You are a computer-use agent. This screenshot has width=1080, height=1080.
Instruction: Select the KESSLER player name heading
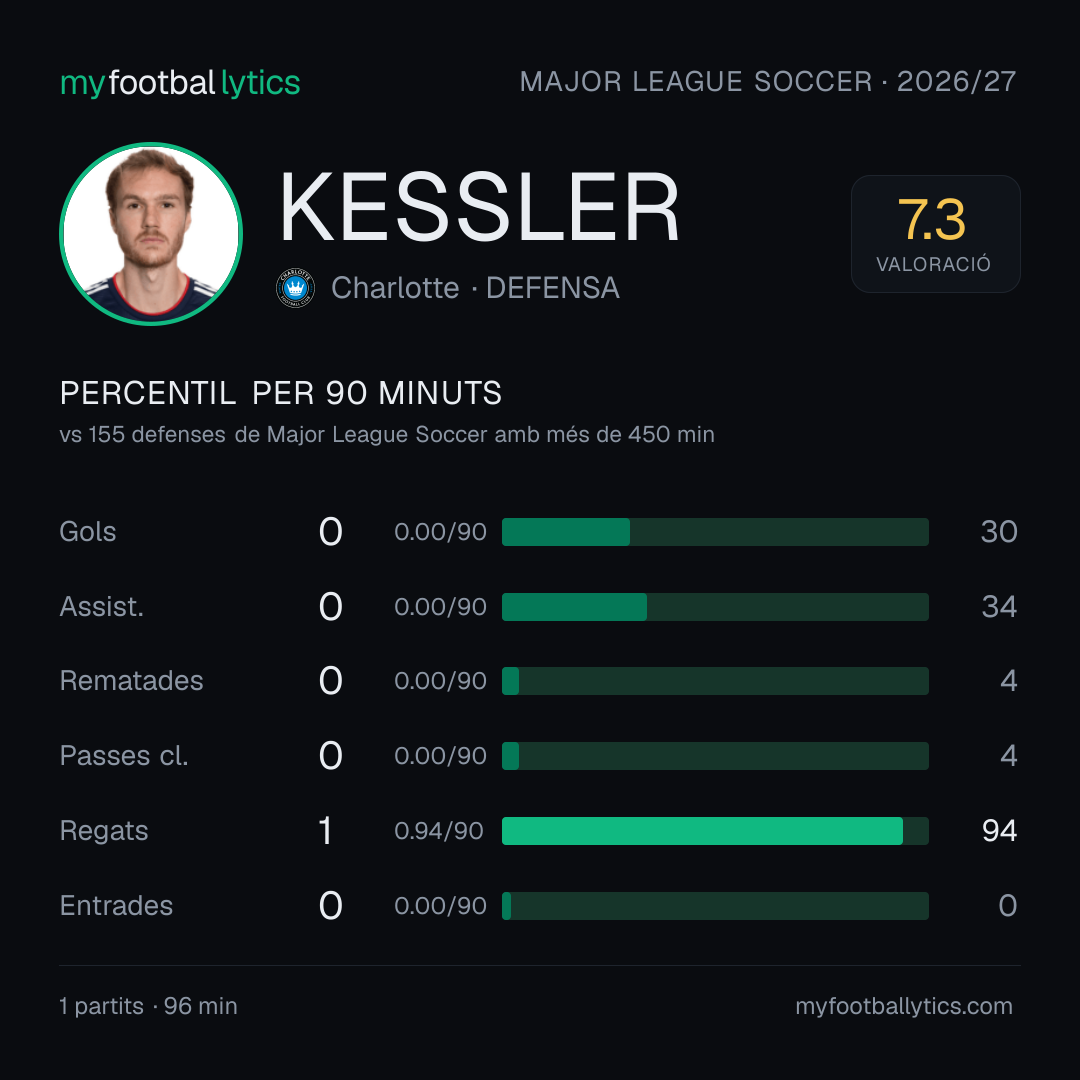(479, 207)
